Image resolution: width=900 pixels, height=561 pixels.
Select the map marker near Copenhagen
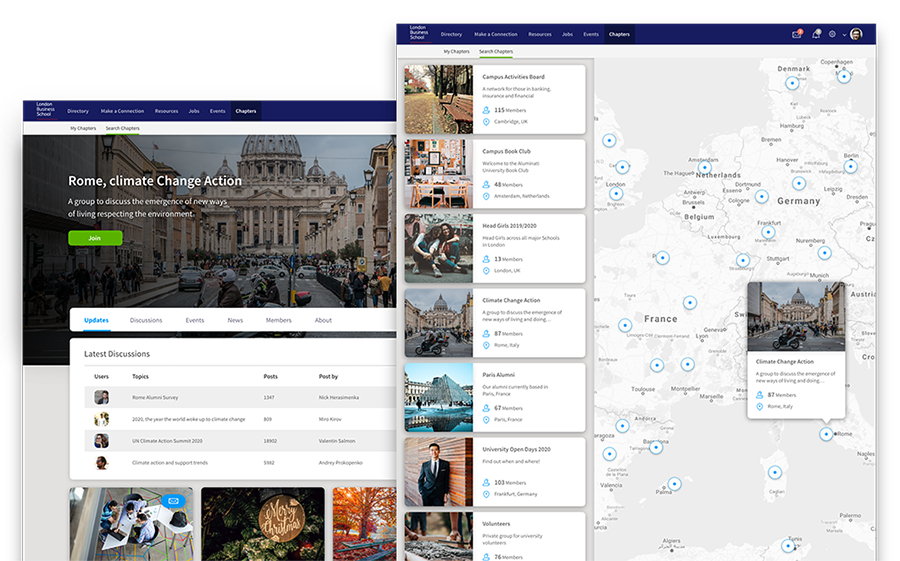[x=844, y=76]
